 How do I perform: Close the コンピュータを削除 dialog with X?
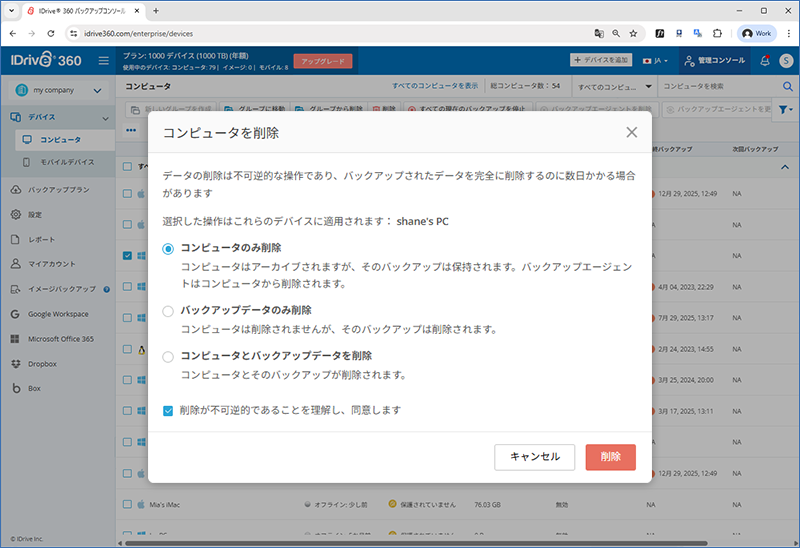[631, 132]
